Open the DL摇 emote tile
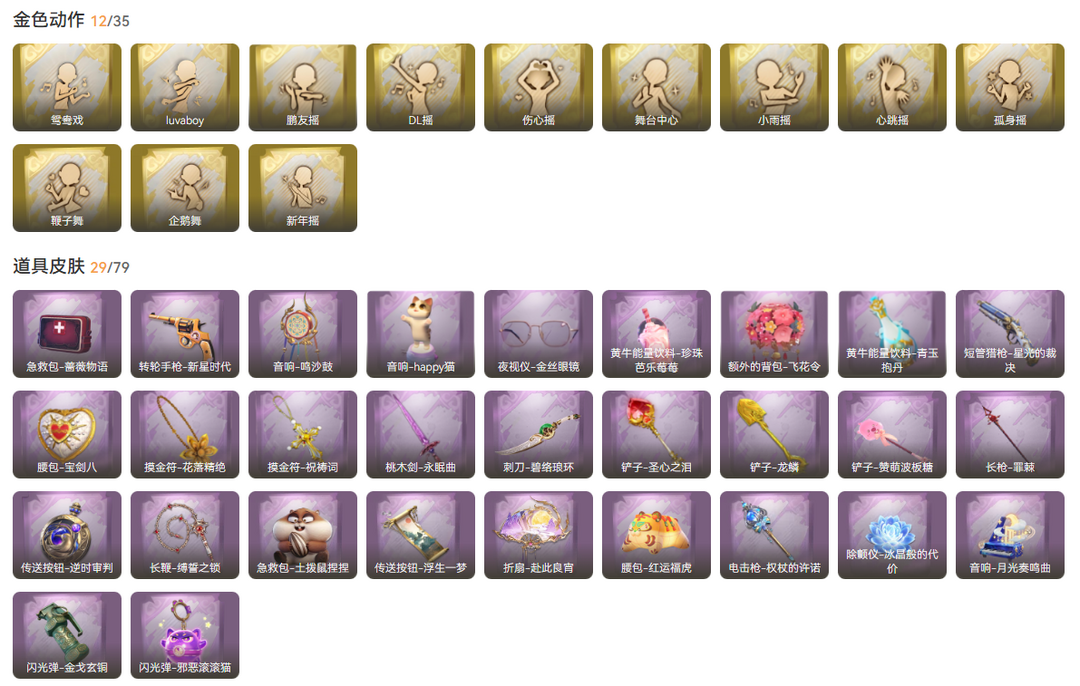The width and height of the screenshot is (1080, 686). pos(420,87)
